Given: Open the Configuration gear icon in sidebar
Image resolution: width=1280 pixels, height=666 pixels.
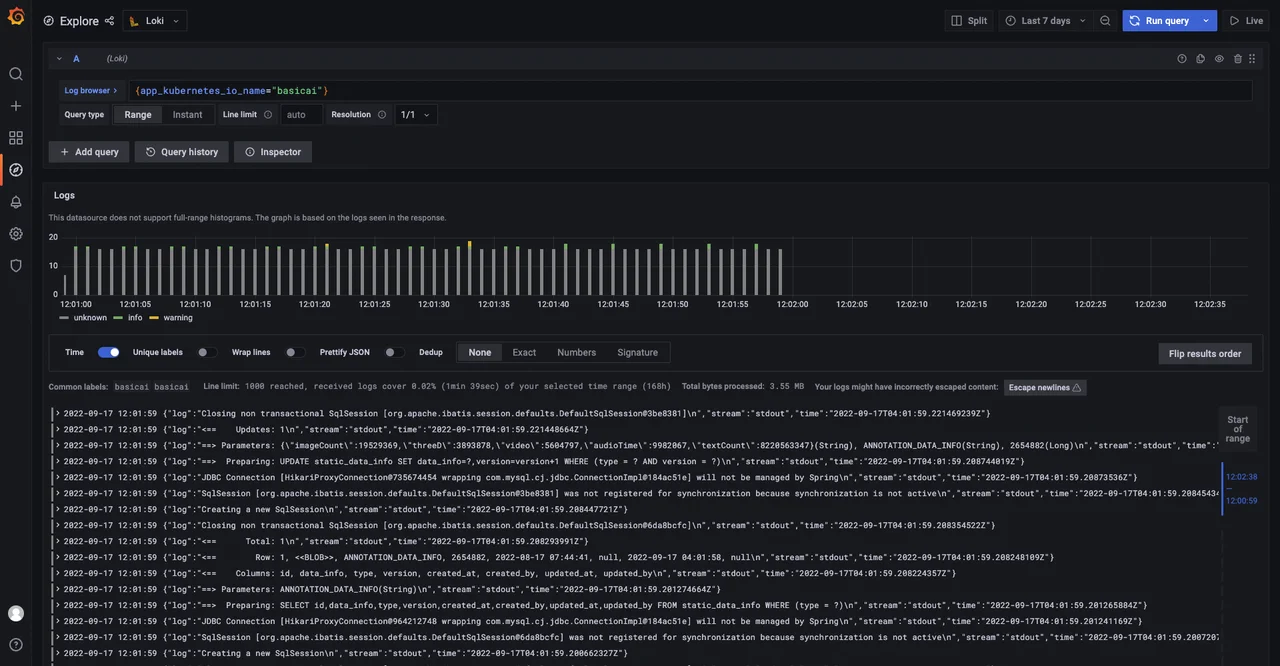Looking at the screenshot, I should pos(16,234).
